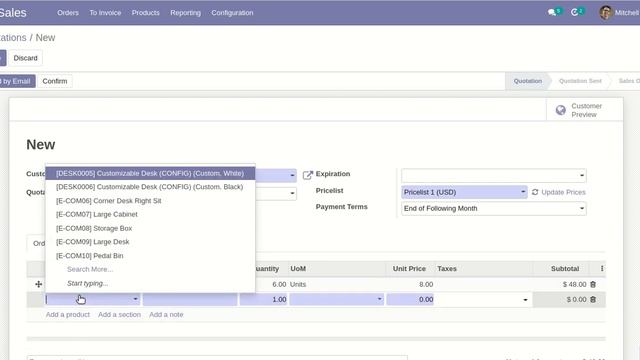Click the Send by Email button

17,81
